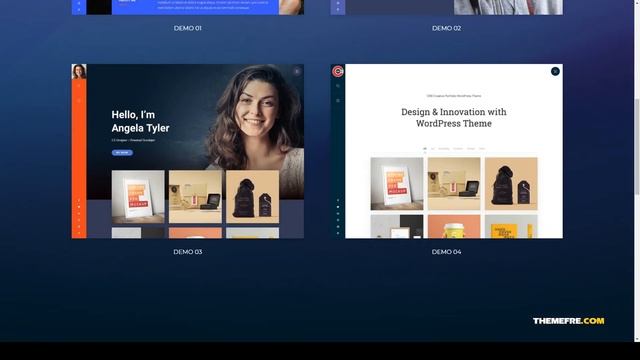Click the 'Design & Innovation with WordPress Theme' heading

454,118
